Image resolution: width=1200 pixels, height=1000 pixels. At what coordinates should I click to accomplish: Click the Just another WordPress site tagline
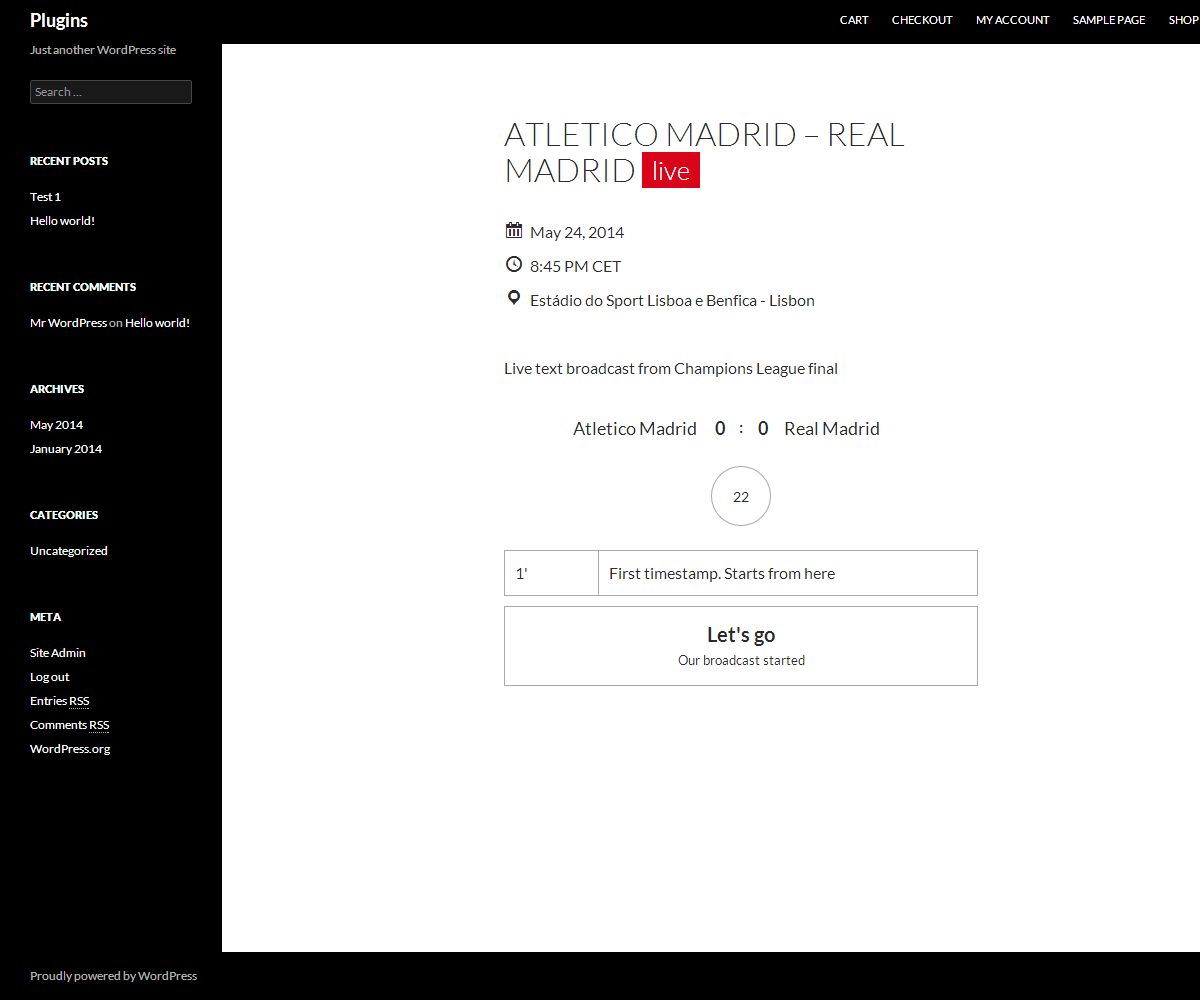tap(103, 50)
